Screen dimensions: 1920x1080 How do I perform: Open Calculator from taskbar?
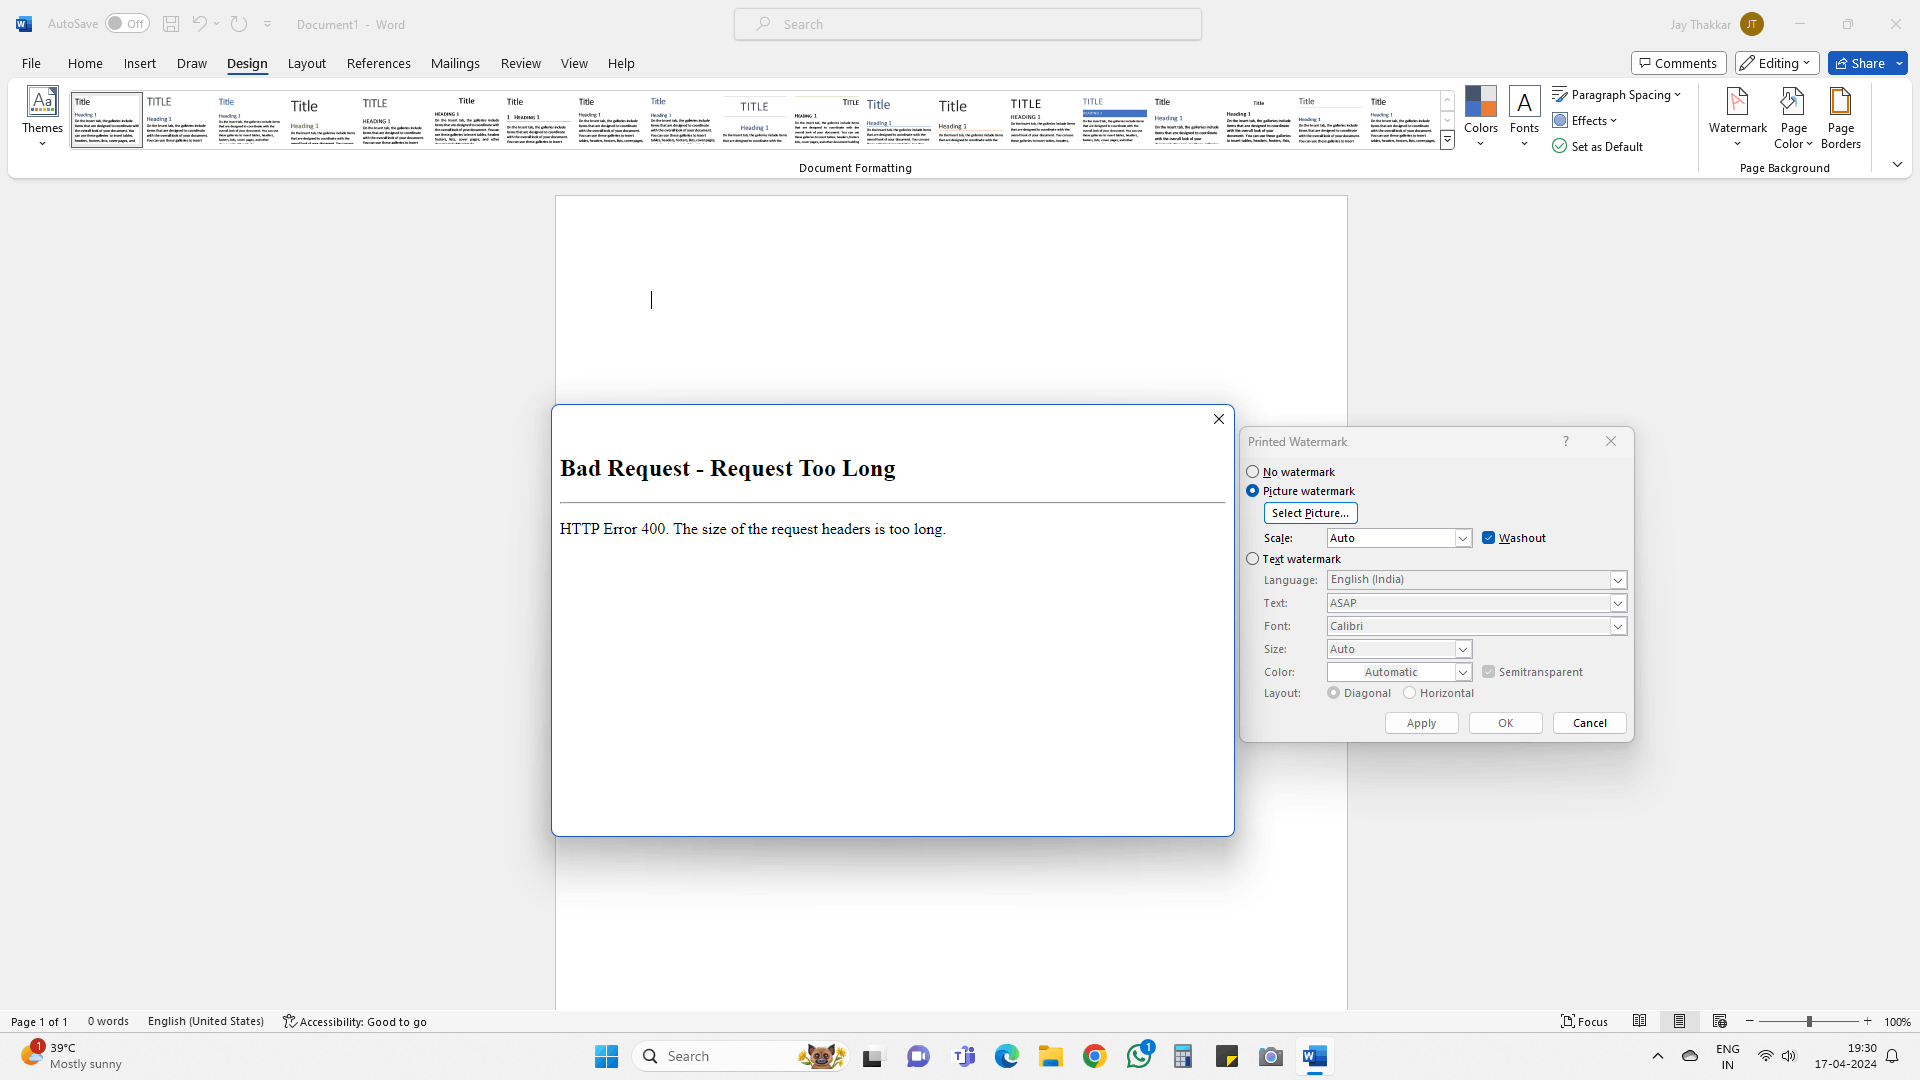click(x=1183, y=1056)
